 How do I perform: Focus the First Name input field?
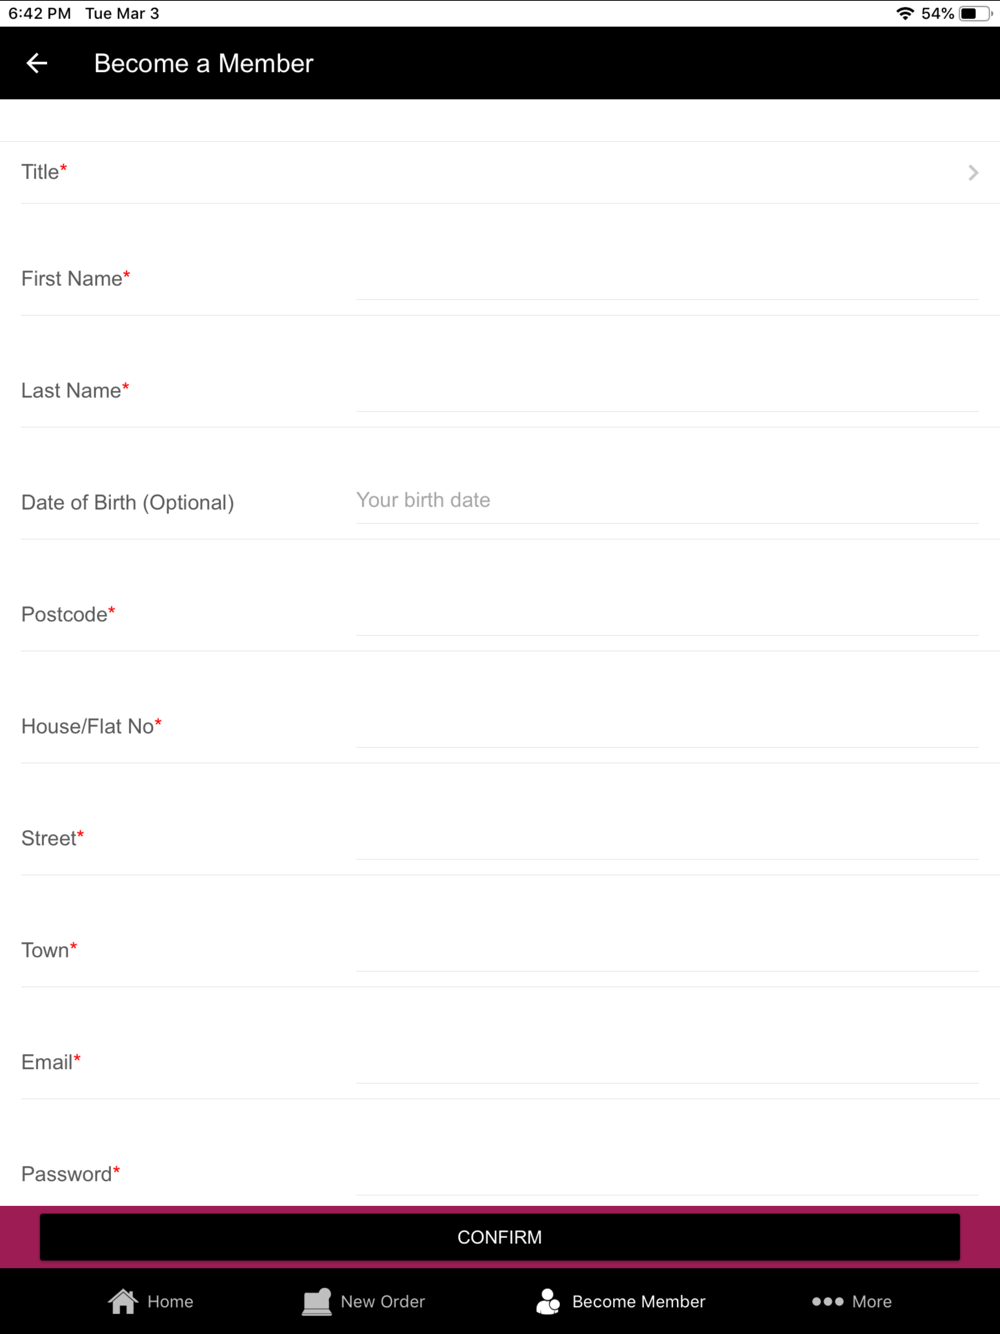(x=667, y=277)
